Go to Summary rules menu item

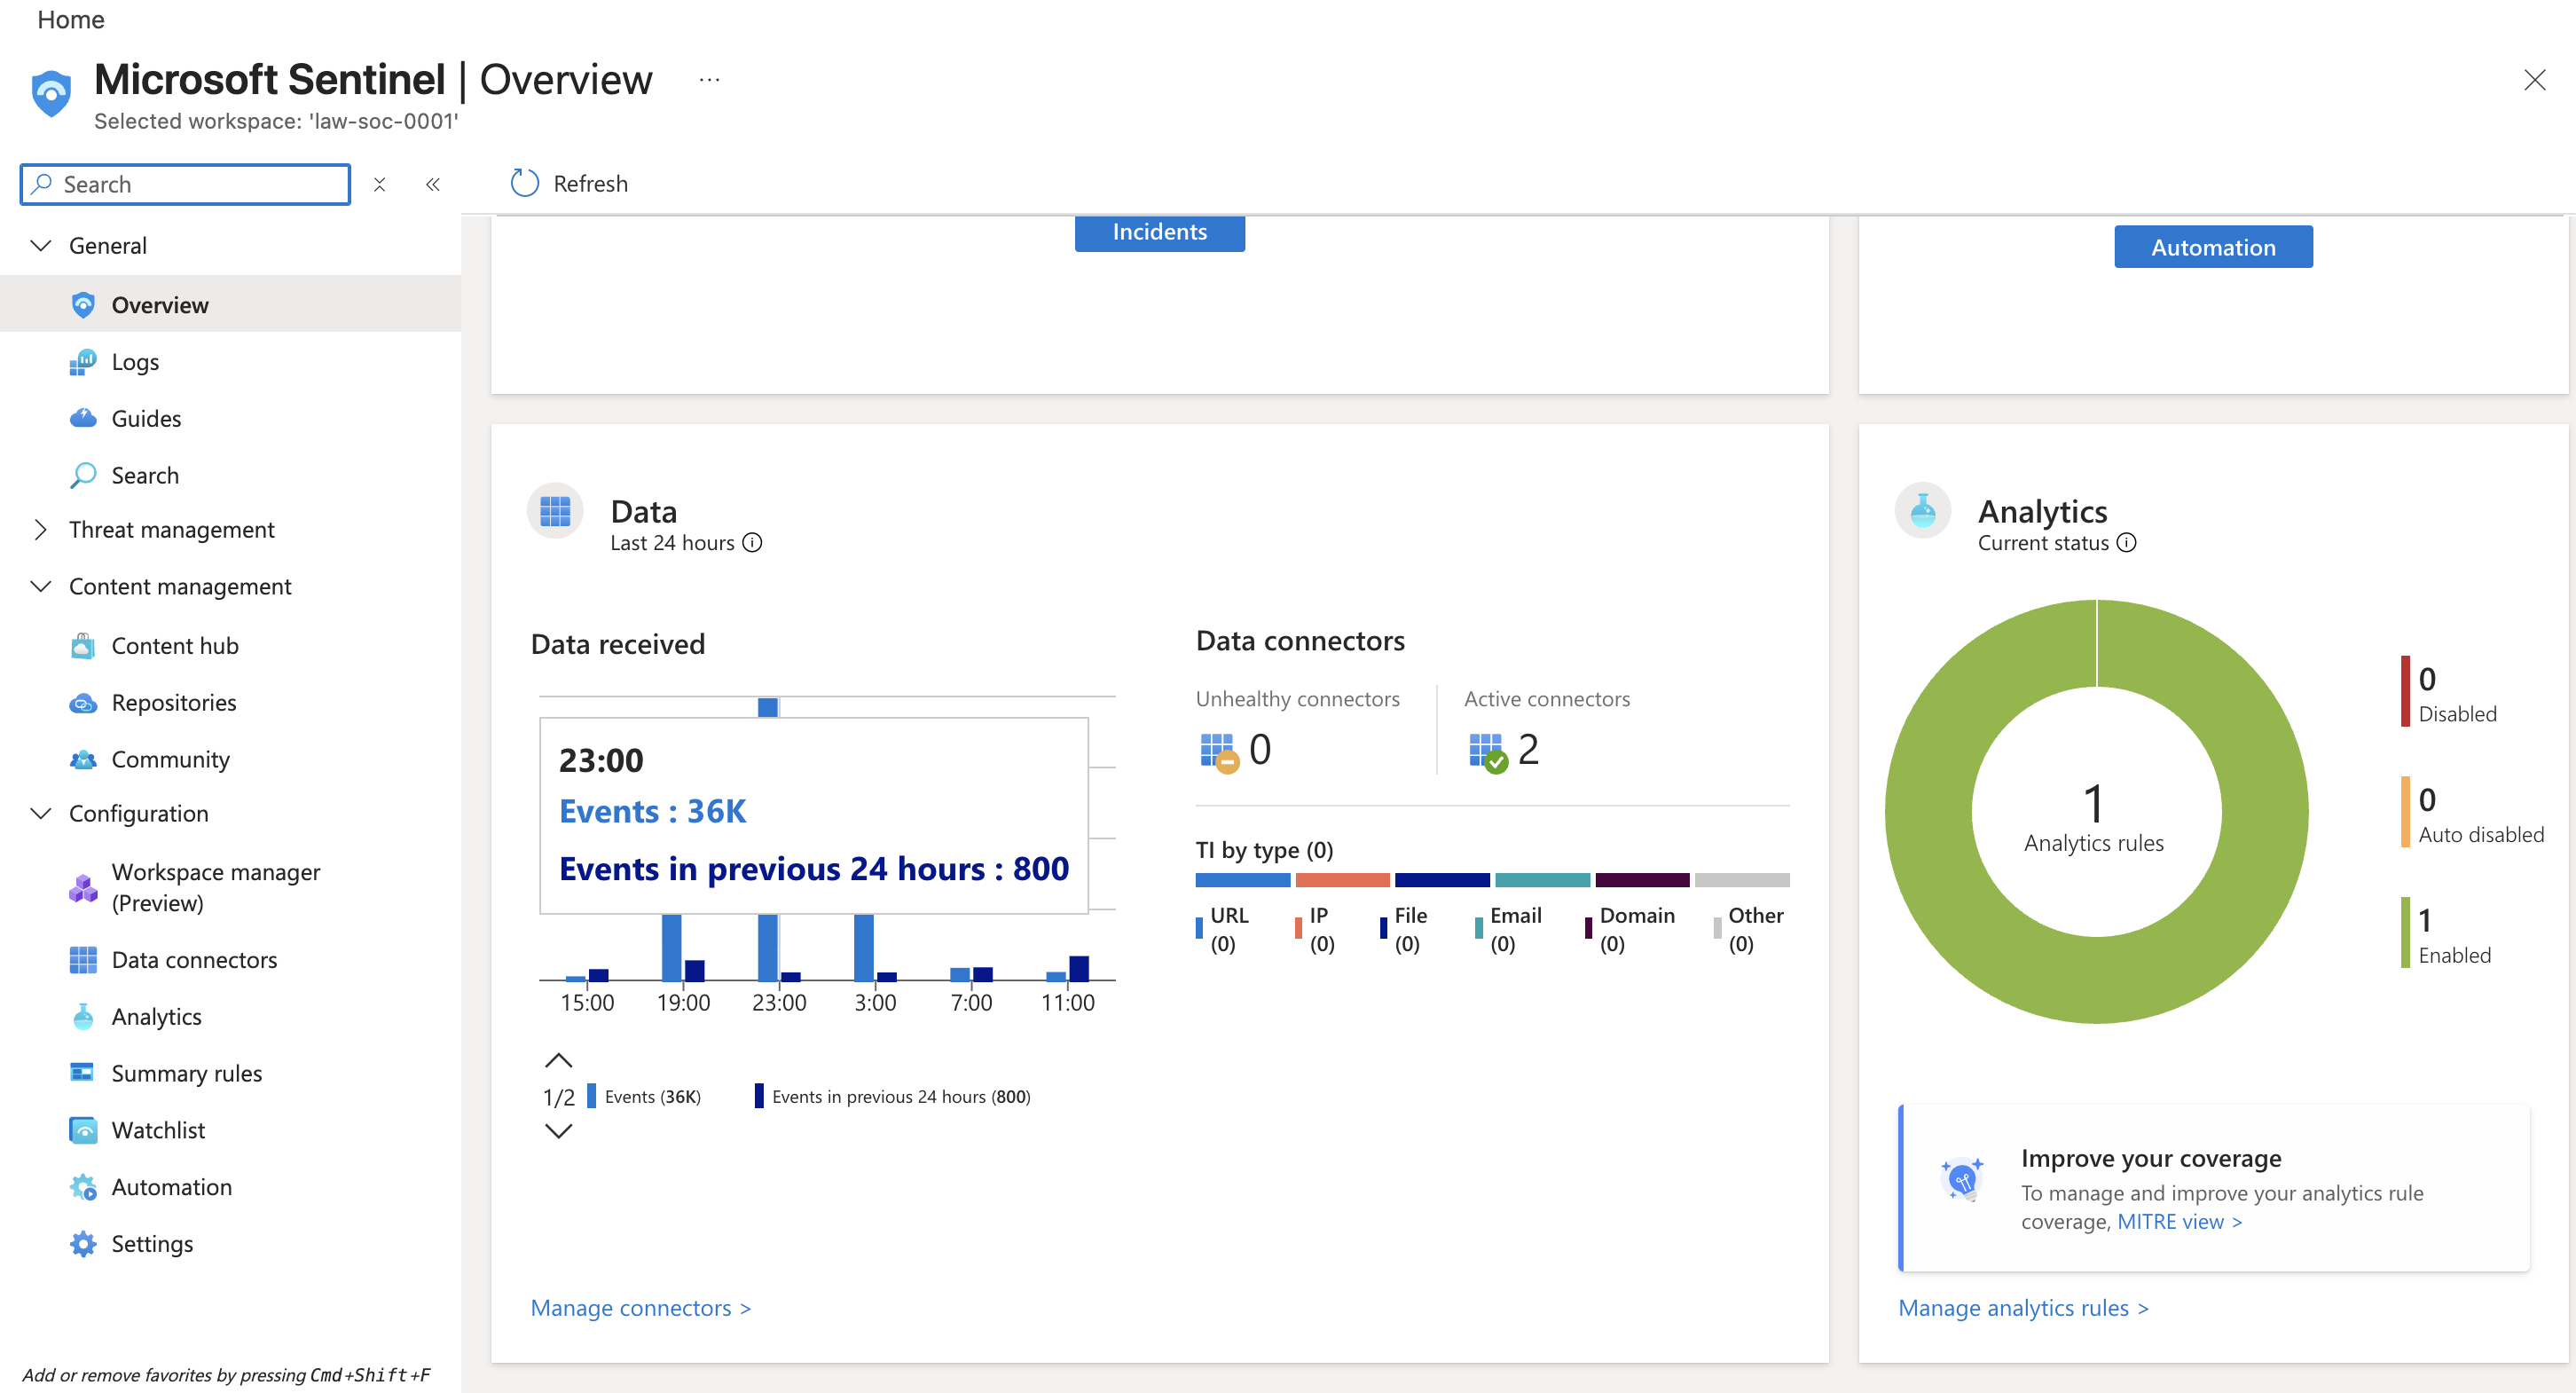click(187, 1073)
